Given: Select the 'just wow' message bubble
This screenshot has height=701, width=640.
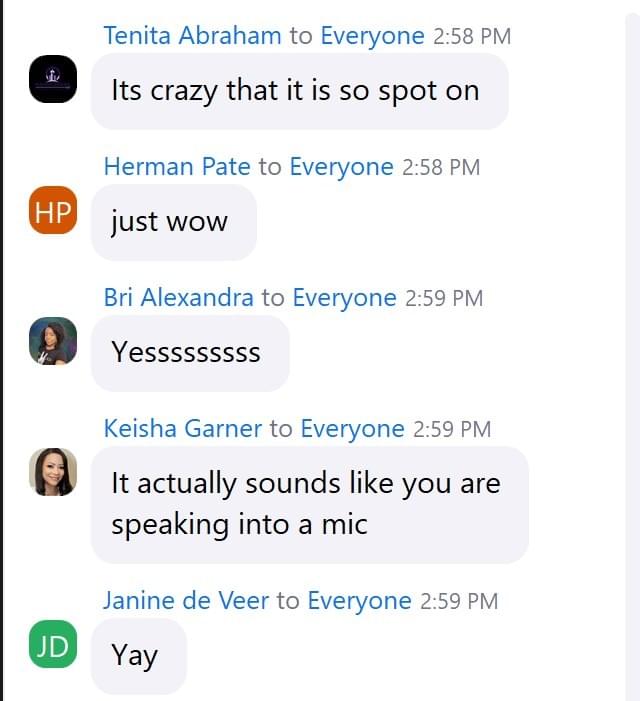Looking at the screenshot, I should point(174,222).
